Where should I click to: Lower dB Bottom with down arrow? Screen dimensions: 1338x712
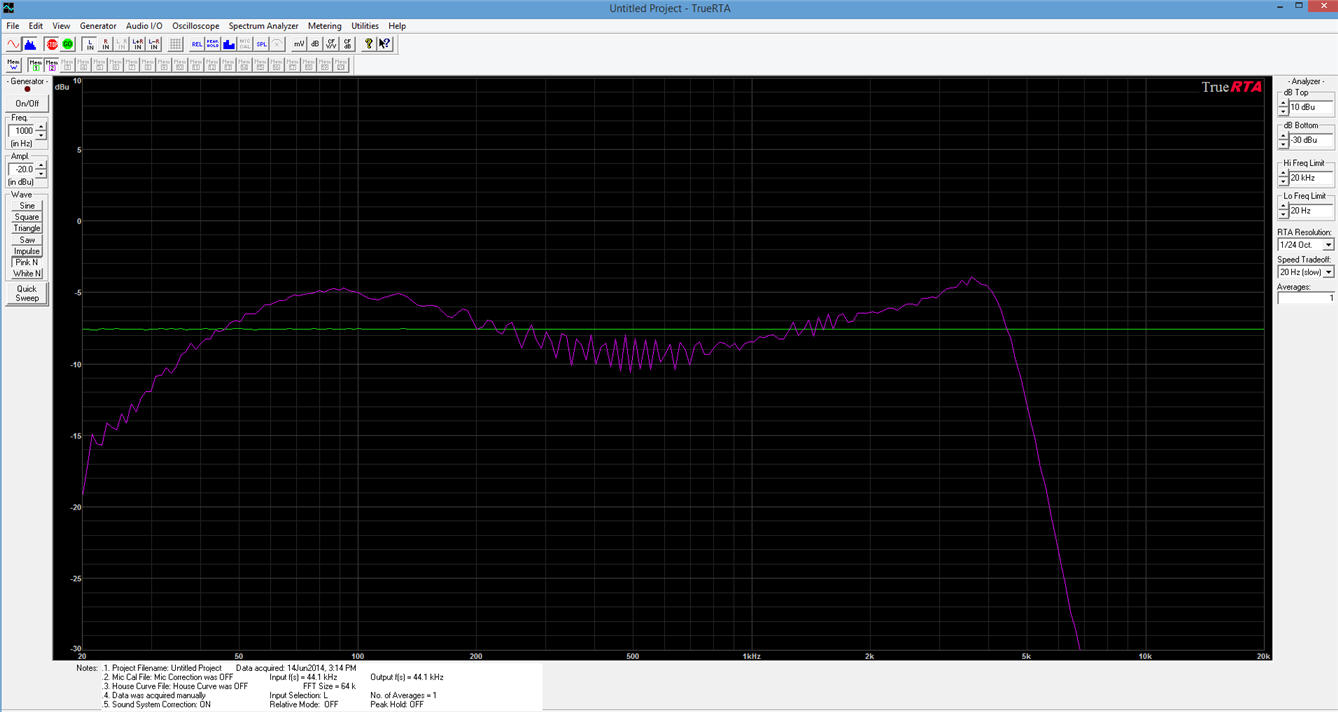click(1283, 144)
